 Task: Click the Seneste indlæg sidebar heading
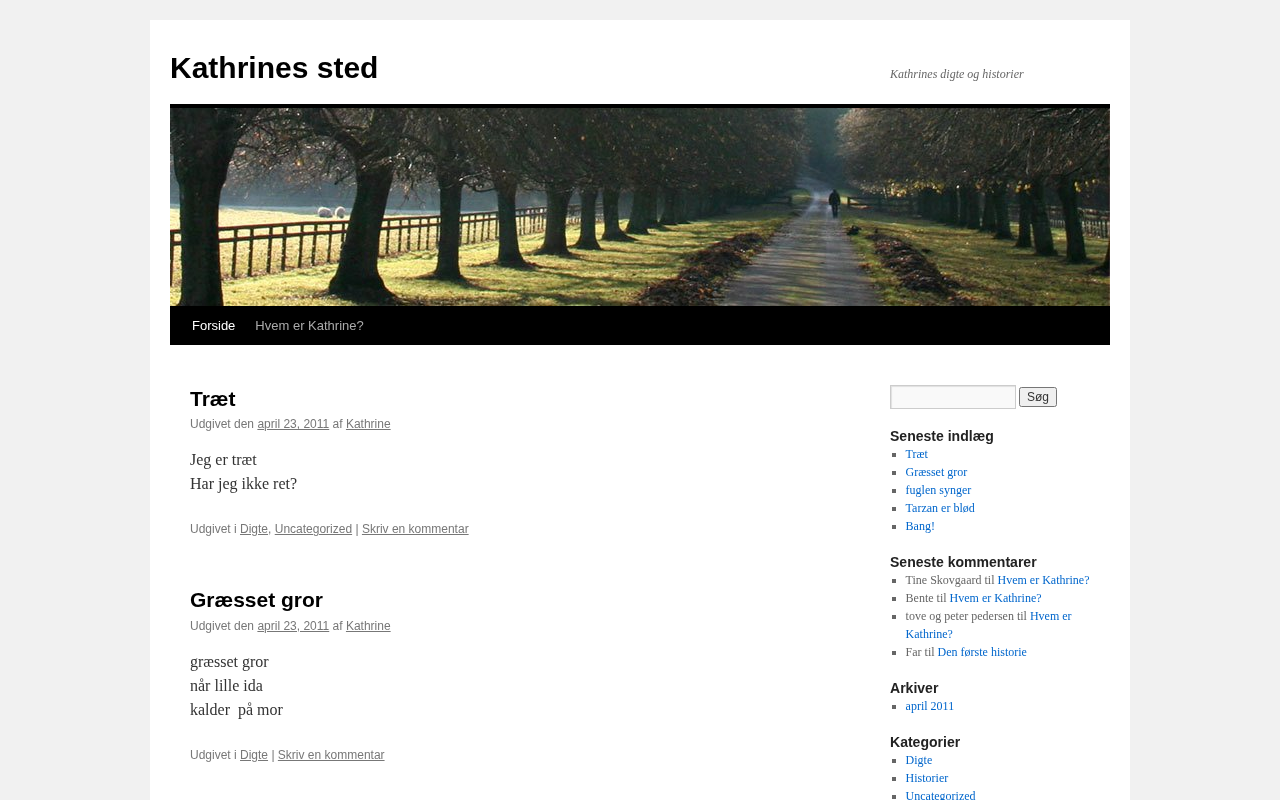[942, 436]
